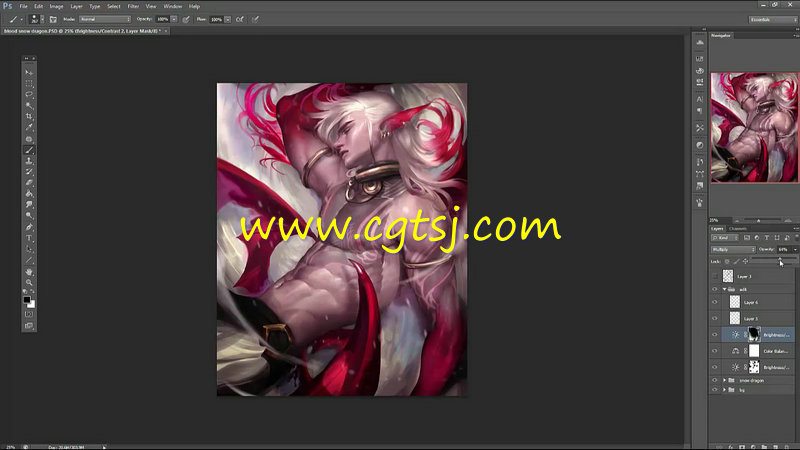Select the Rectangular Marquee tool
Screen dimensions: 800x450
point(29,84)
